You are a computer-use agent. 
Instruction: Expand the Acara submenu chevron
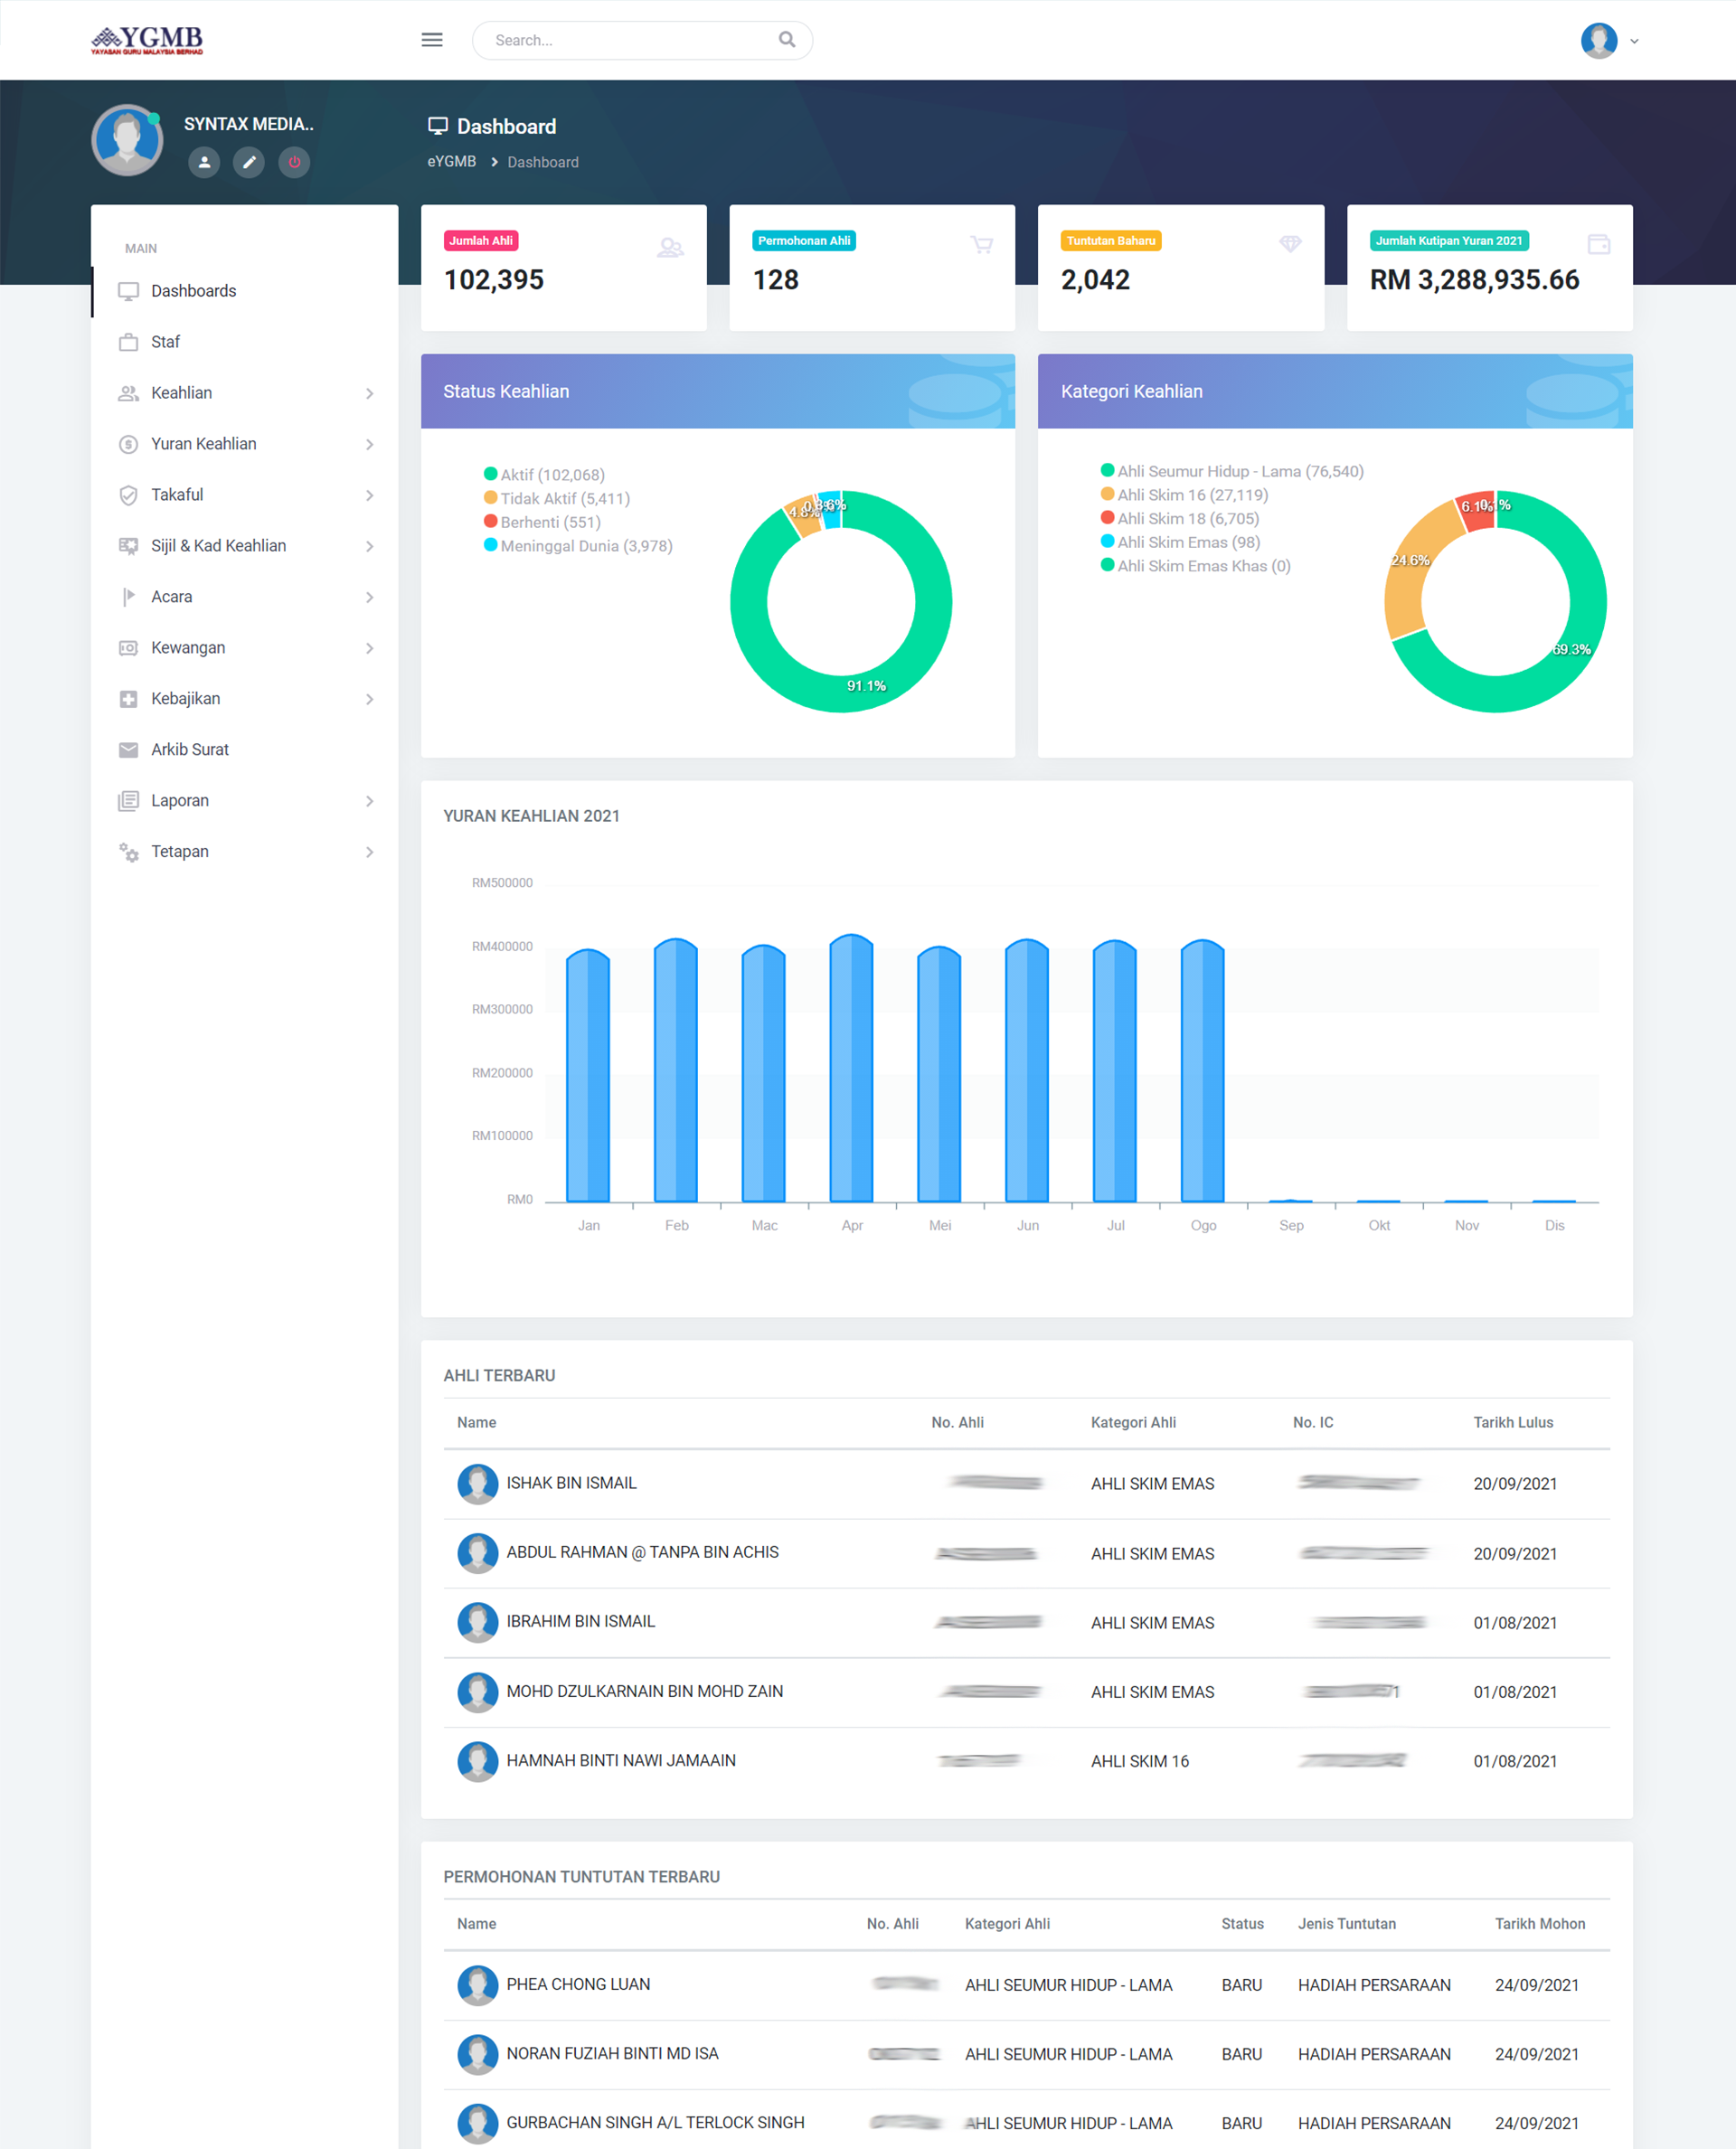pyautogui.click(x=369, y=598)
